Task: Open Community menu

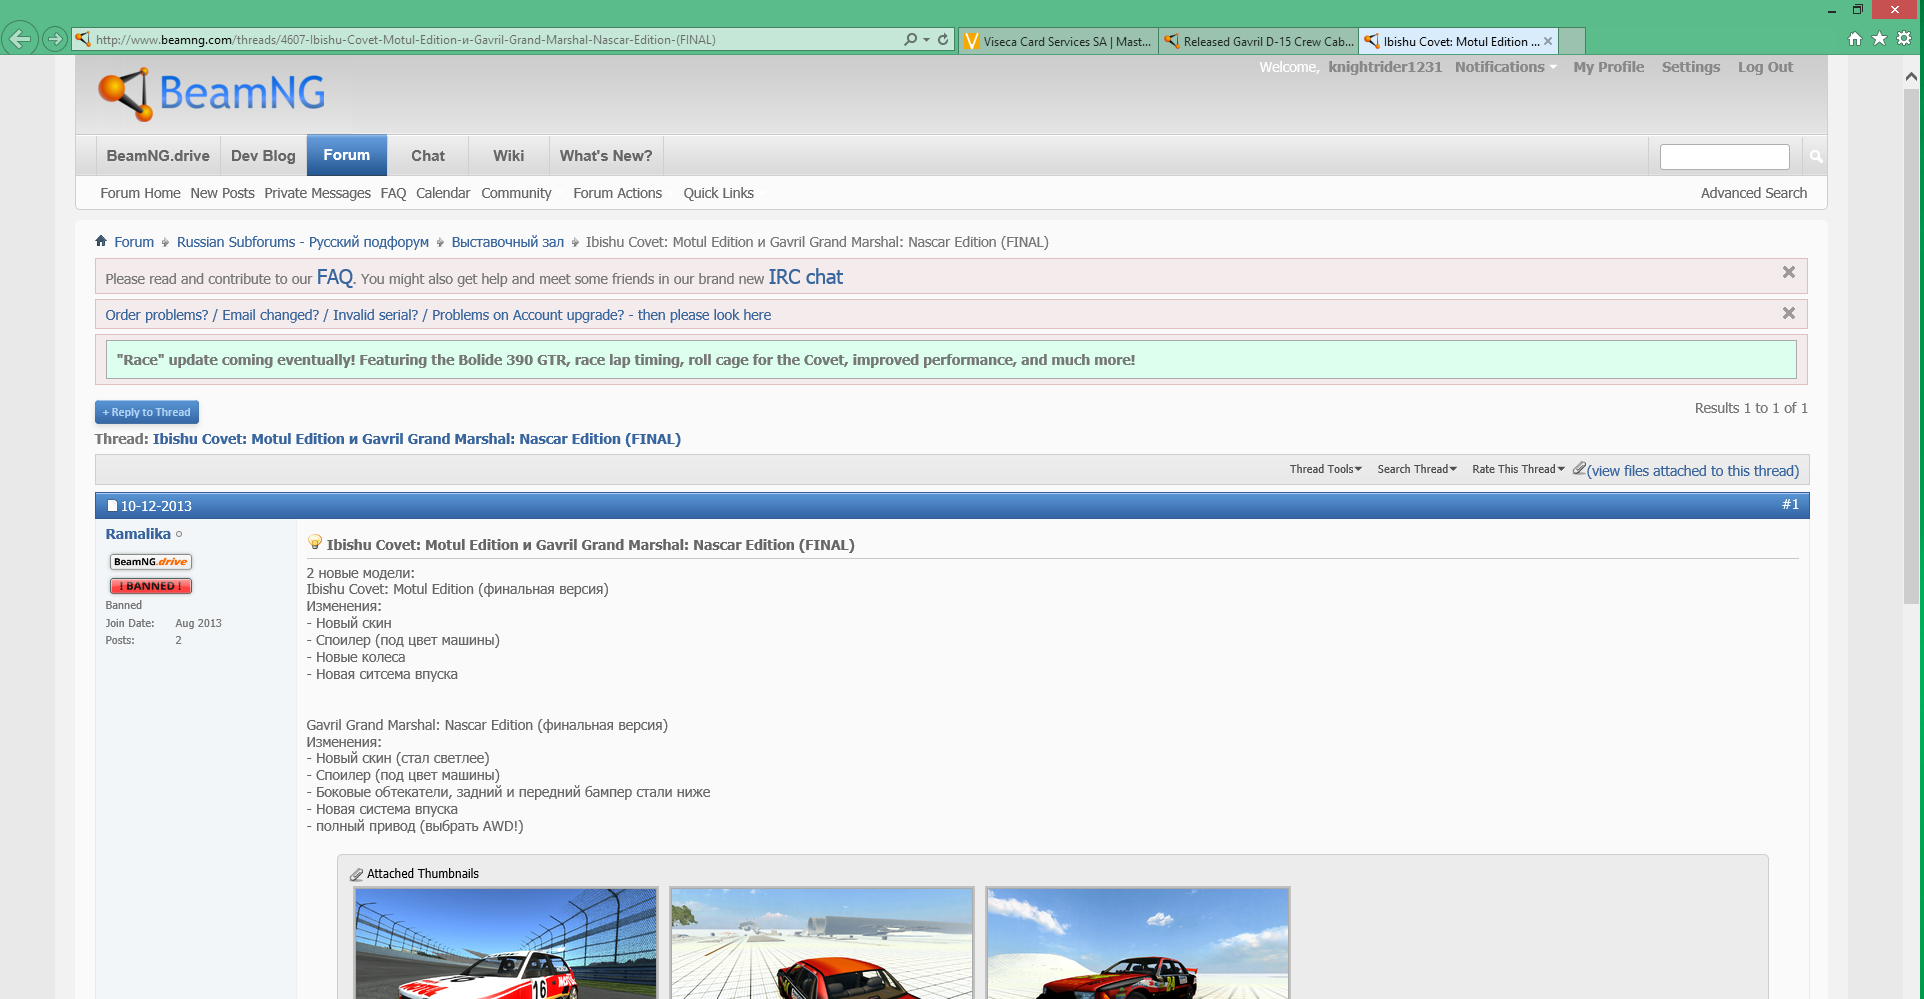Action: click(516, 193)
